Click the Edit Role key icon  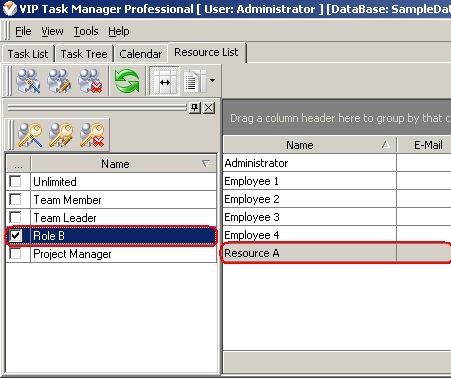[61, 135]
